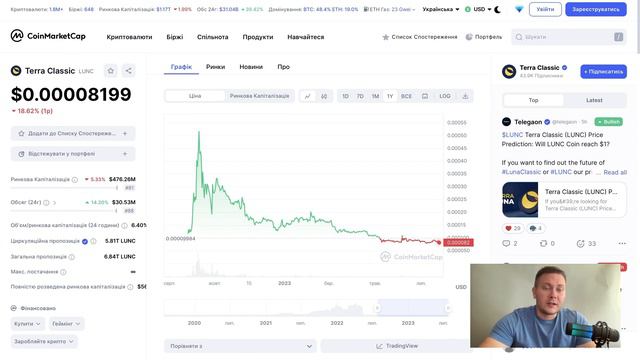Open Біржі in main navigation
This screenshot has width=640, height=360.
(175, 37)
